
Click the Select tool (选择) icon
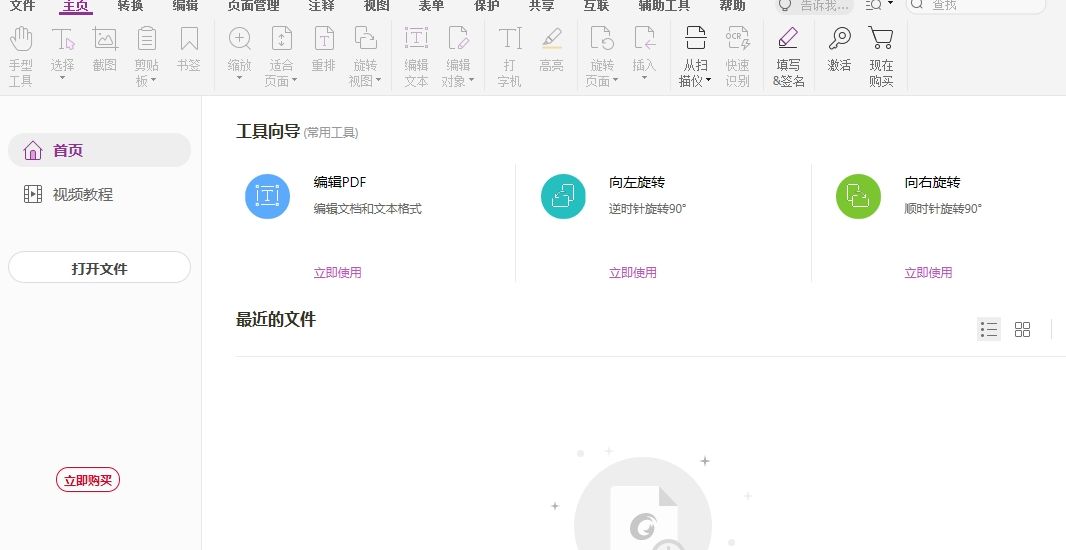point(63,39)
